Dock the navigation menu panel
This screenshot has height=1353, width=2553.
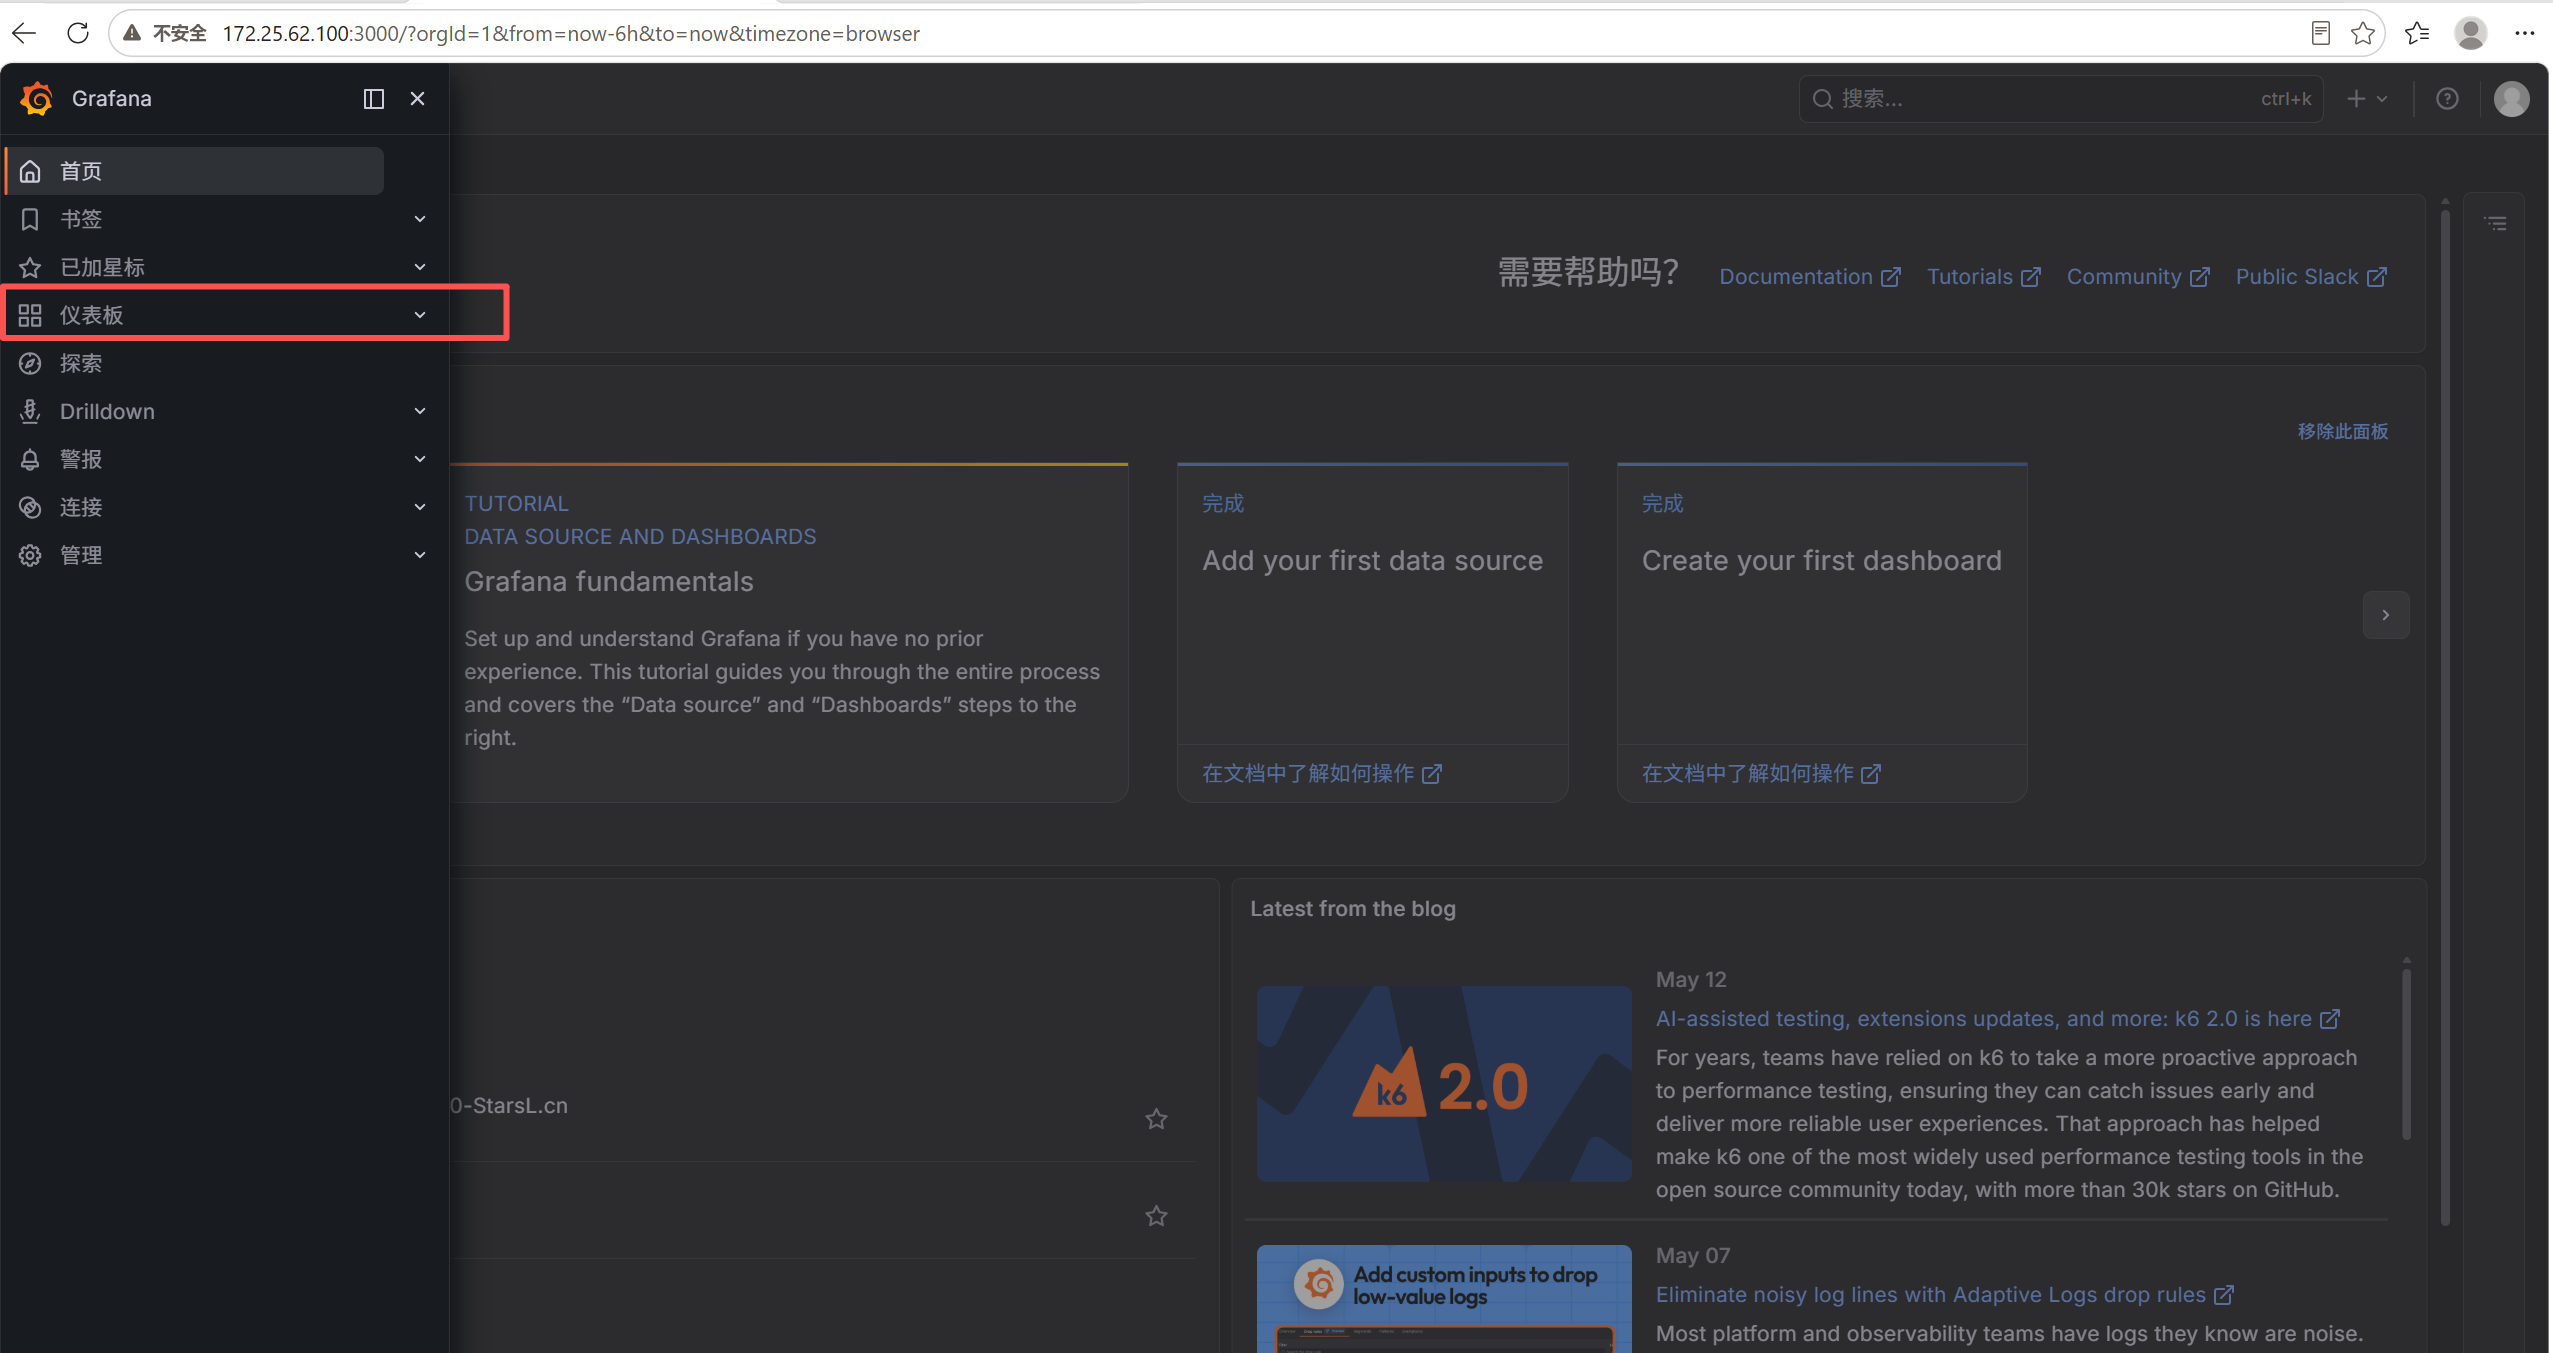[373, 98]
